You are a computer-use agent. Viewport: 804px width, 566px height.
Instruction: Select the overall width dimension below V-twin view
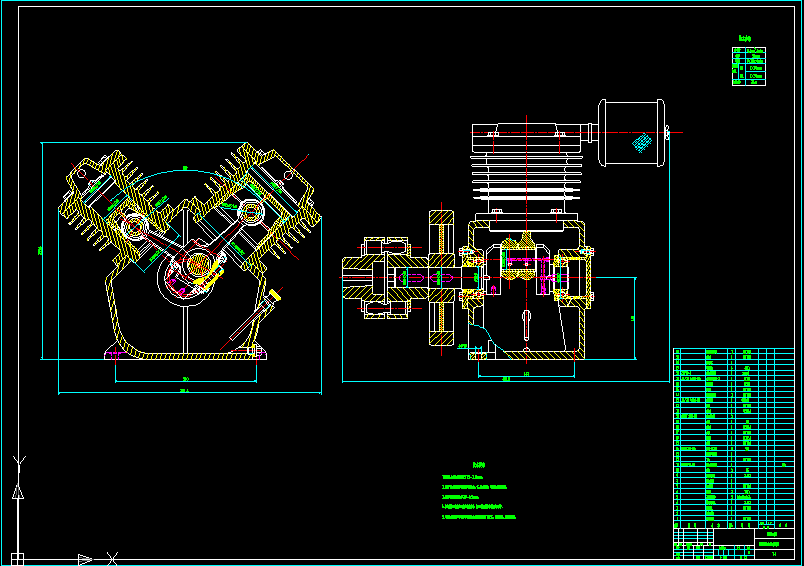190,392
